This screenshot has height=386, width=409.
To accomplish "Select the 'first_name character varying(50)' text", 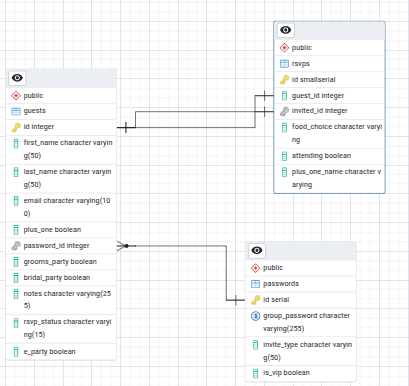I will (x=68, y=149).
